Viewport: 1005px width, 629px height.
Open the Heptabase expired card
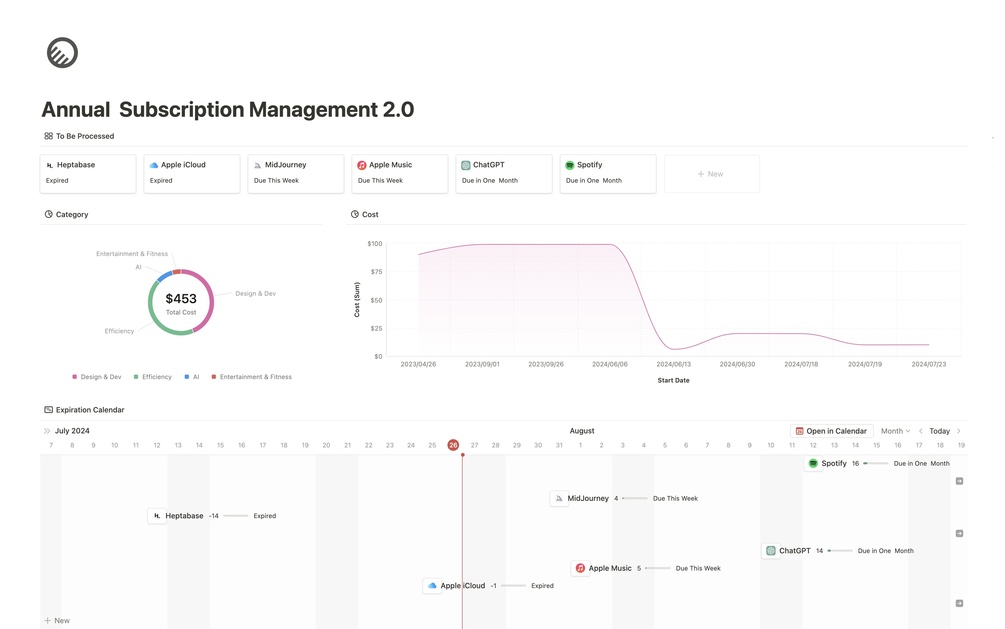point(88,173)
